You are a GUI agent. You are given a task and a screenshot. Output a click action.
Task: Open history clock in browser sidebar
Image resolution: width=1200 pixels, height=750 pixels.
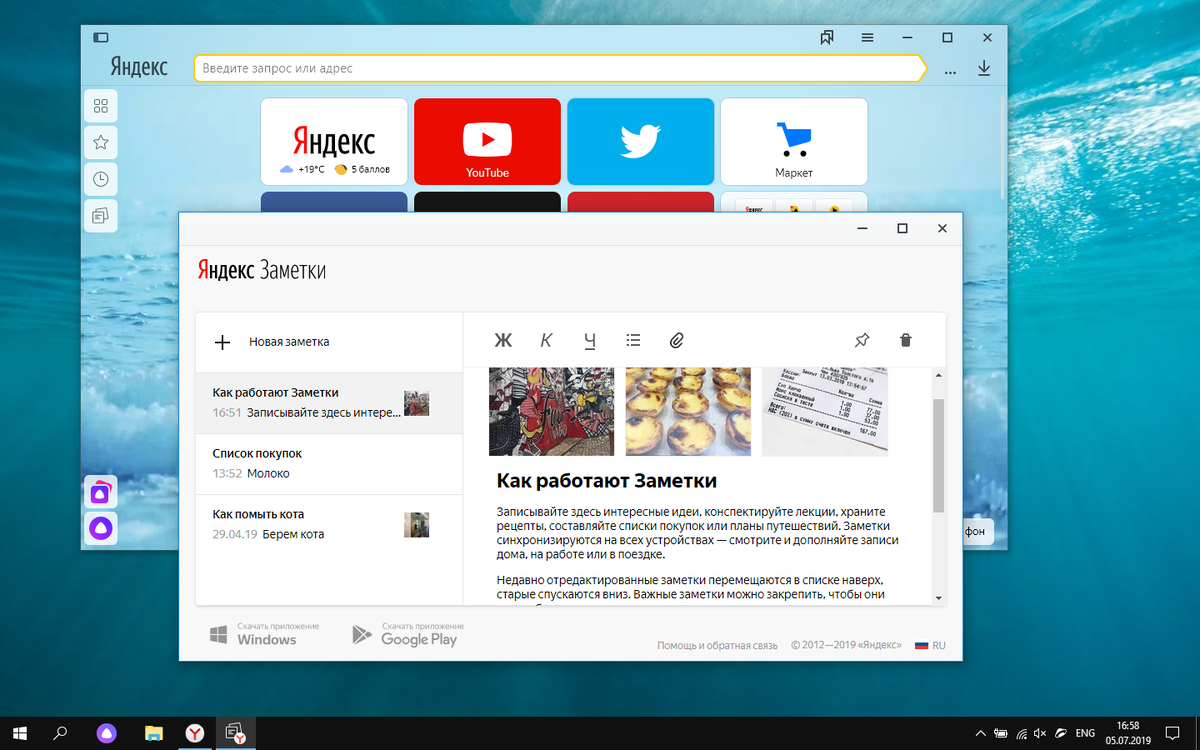coord(101,180)
